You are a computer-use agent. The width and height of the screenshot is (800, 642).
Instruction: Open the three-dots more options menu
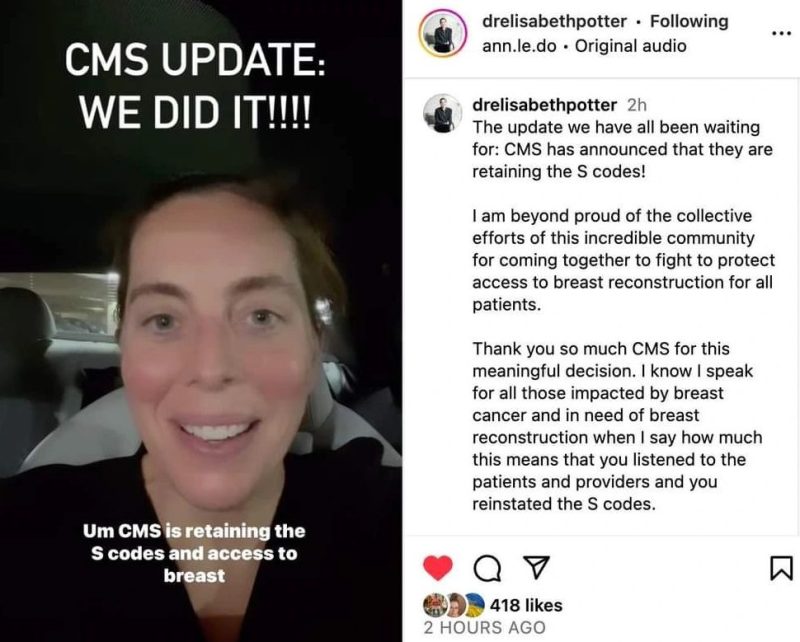point(781,34)
